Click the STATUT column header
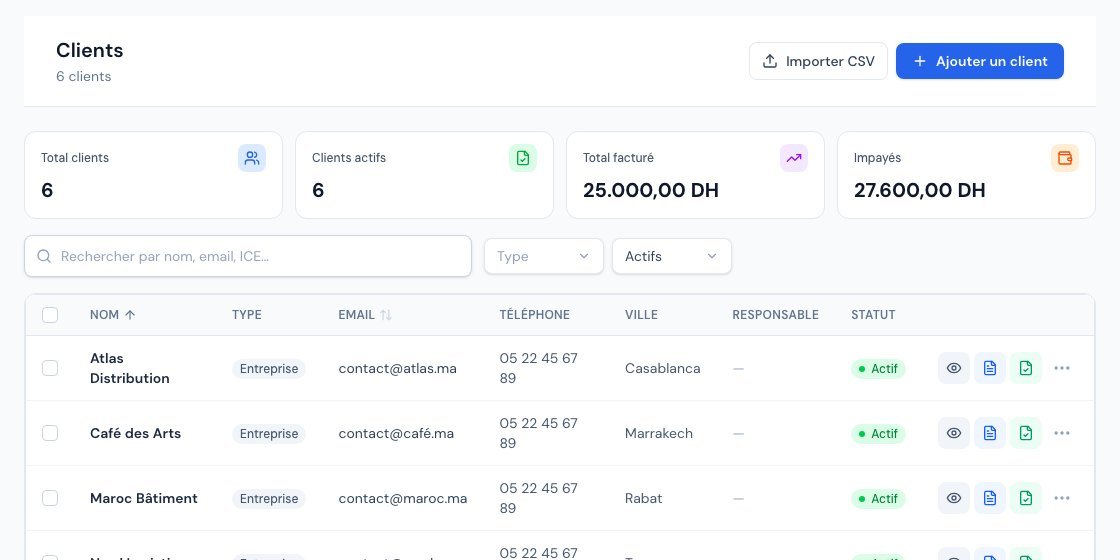 click(873, 315)
